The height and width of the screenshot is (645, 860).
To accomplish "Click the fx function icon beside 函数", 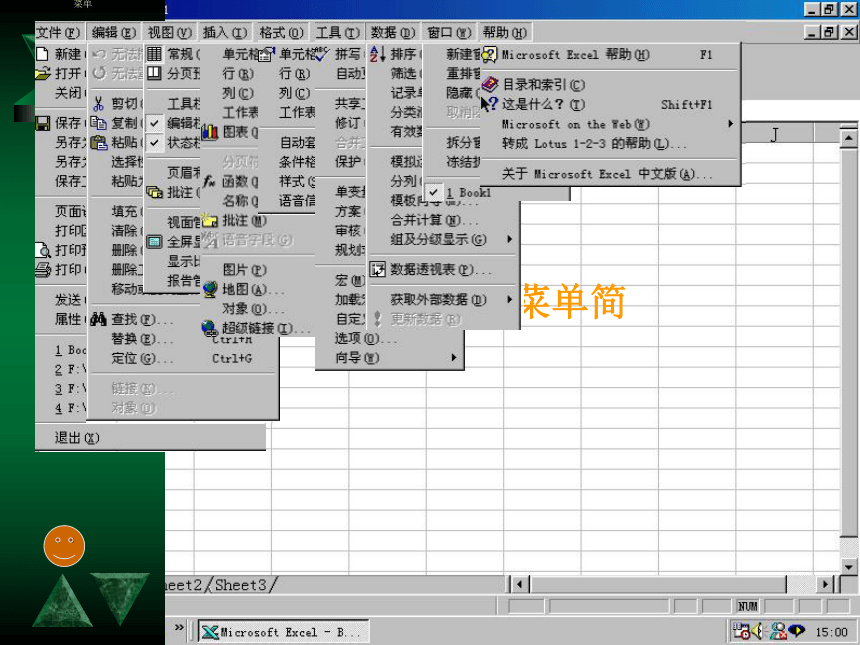I will click(x=209, y=181).
